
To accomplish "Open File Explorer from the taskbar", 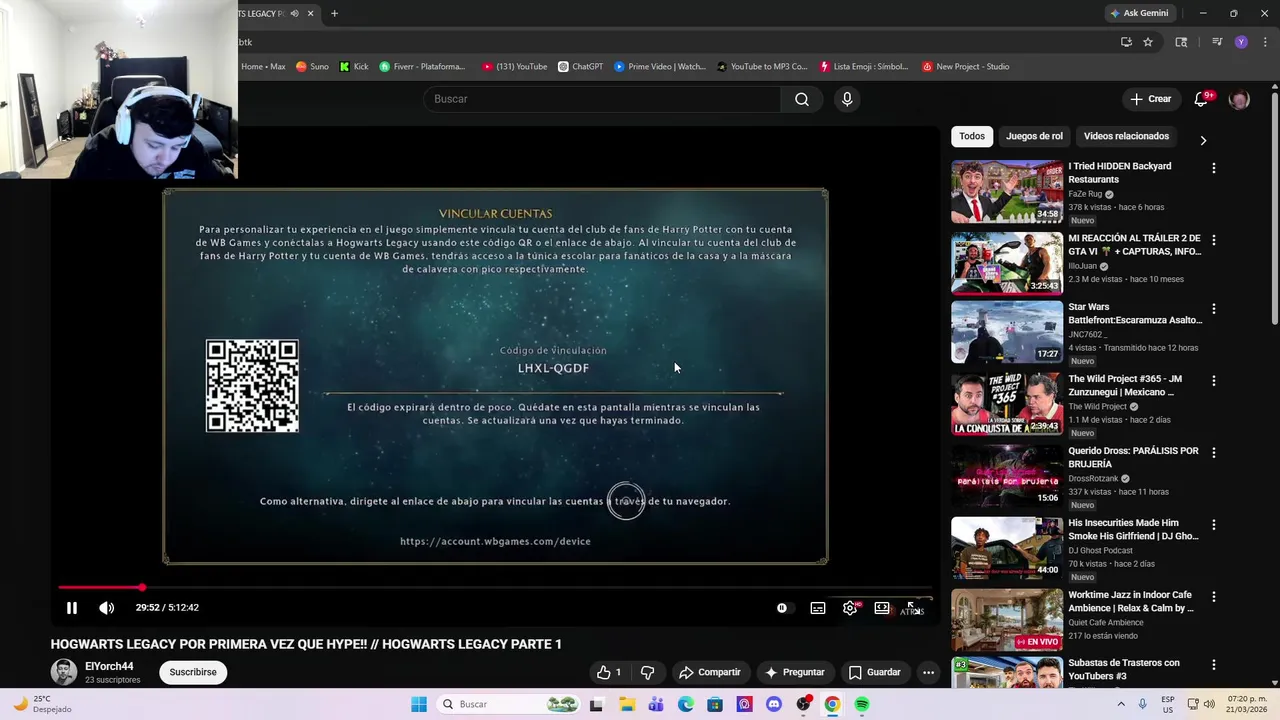I will tap(626, 704).
